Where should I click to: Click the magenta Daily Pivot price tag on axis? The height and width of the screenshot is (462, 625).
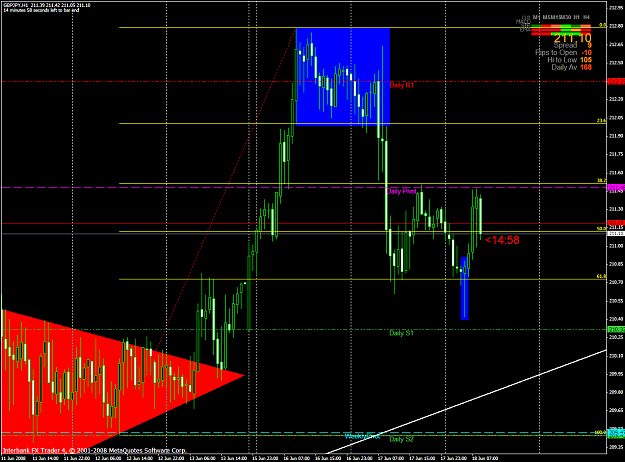click(x=616, y=187)
